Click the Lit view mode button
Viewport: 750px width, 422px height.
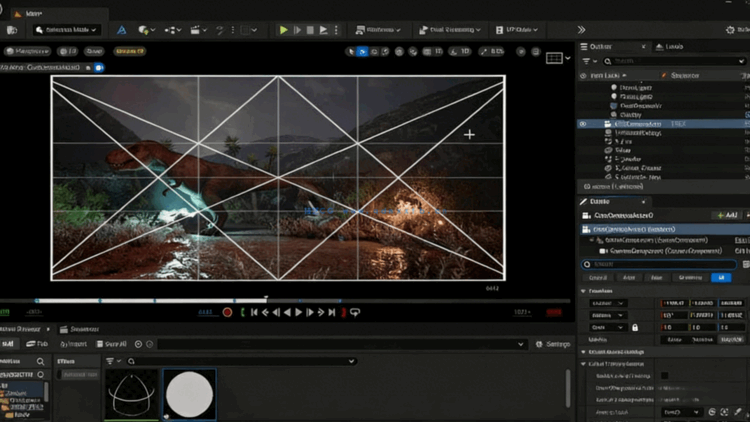pos(67,51)
